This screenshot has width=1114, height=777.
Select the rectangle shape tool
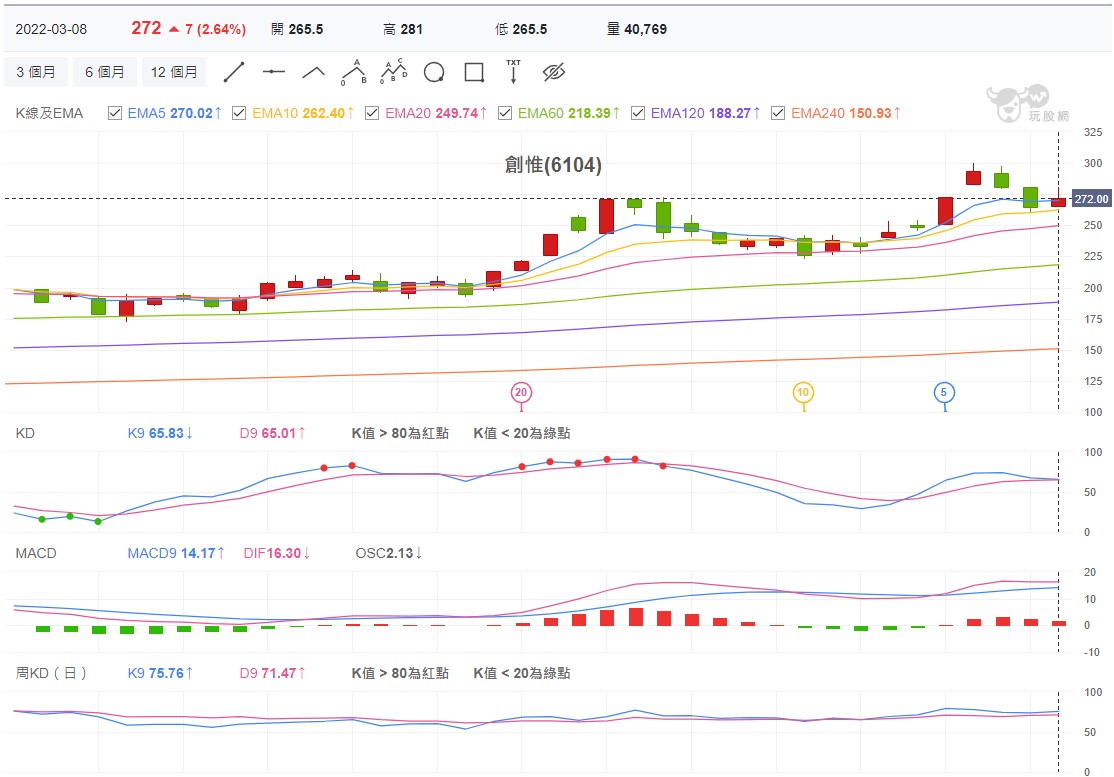point(474,72)
